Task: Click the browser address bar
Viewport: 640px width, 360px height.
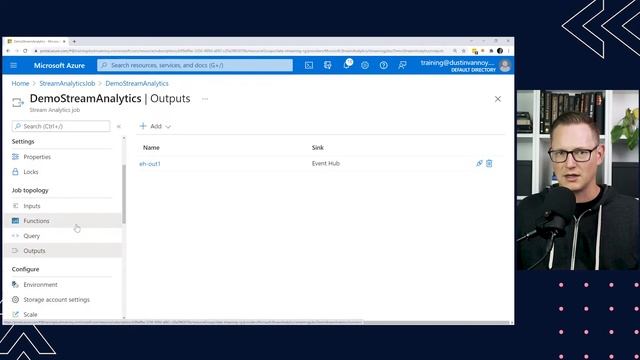Action: (x=241, y=51)
